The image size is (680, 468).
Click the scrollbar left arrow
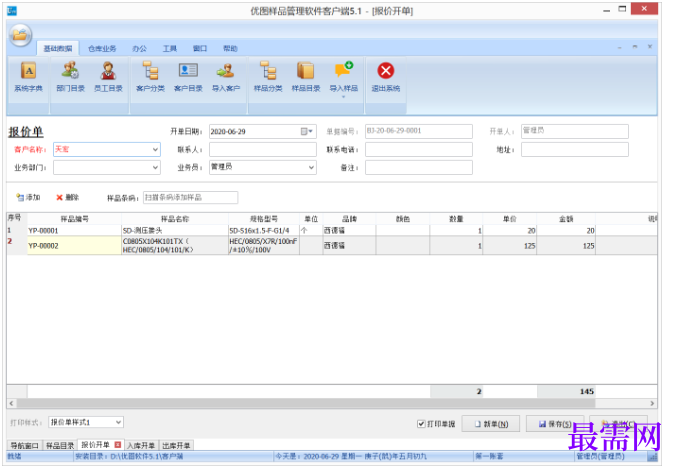click(11, 403)
